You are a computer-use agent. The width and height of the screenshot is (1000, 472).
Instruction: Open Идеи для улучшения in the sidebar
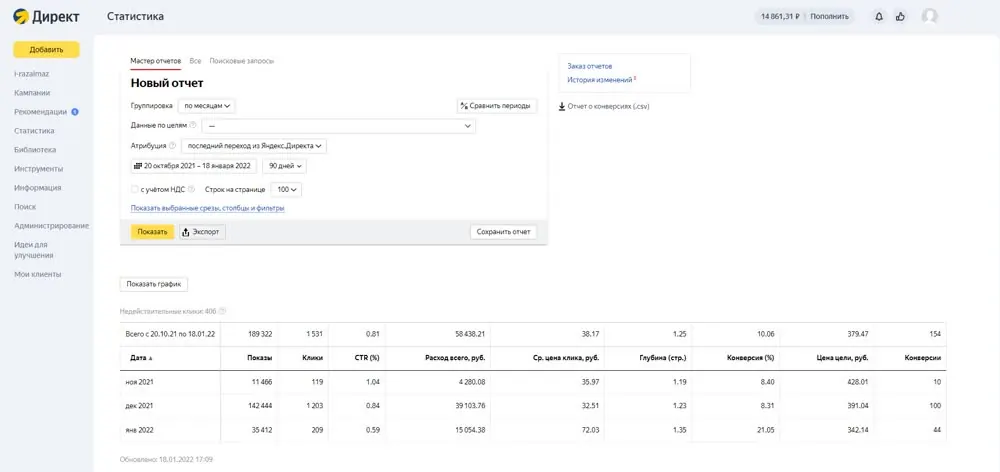(x=34, y=250)
